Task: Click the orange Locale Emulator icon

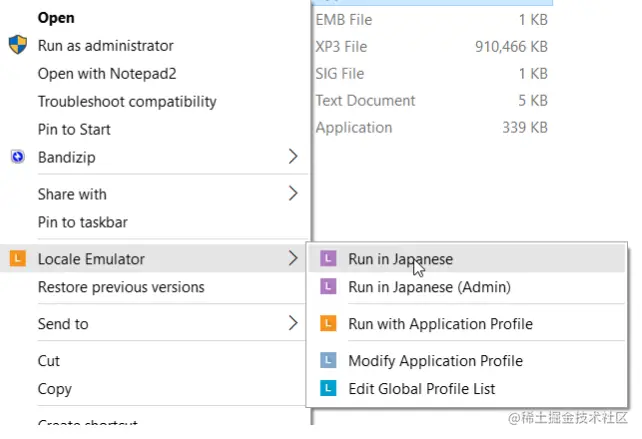Action: click(x=17, y=259)
